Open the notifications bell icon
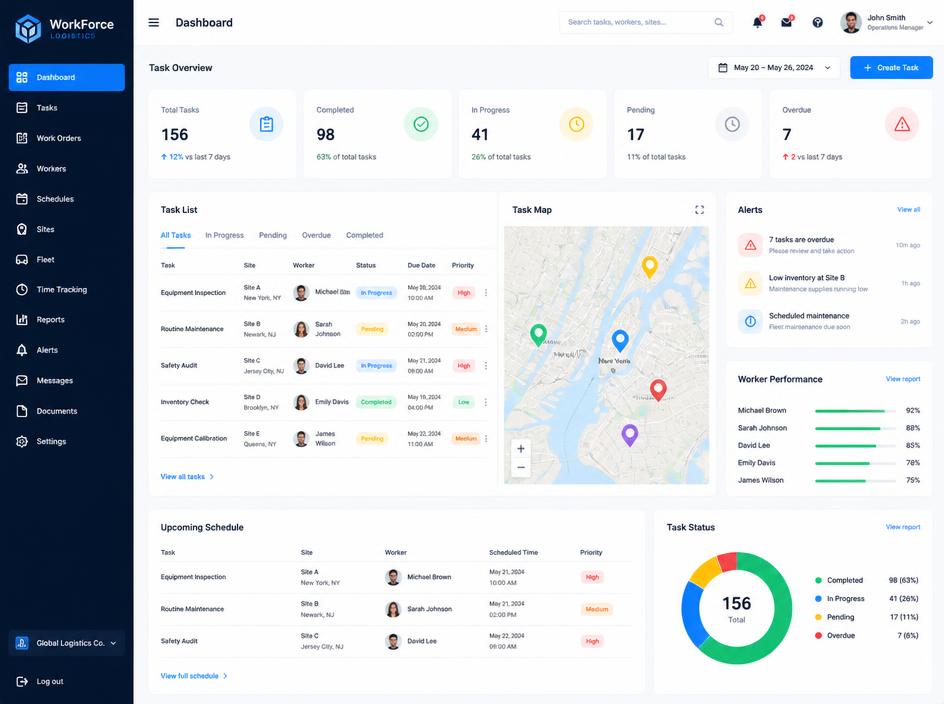This screenshot has height=704, width=944. pos(757,22)
